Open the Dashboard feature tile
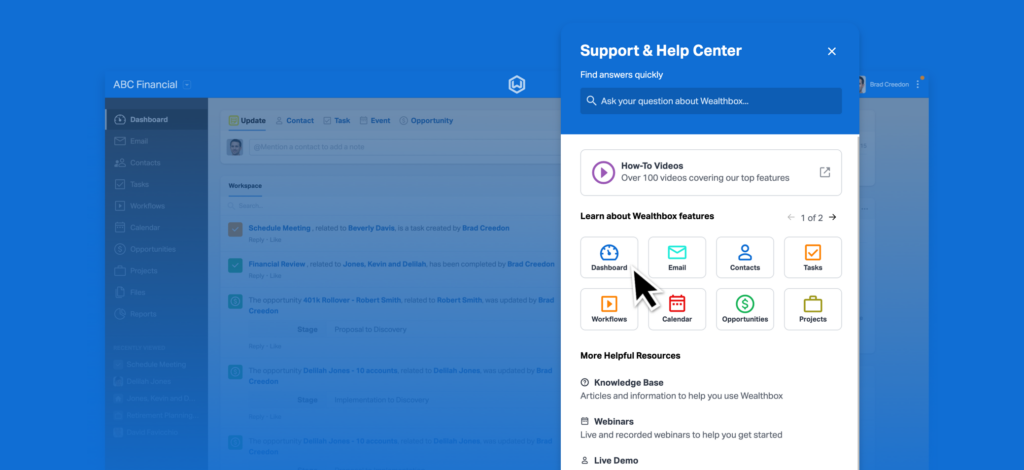Screen dimensions: 1024x470 609,257
